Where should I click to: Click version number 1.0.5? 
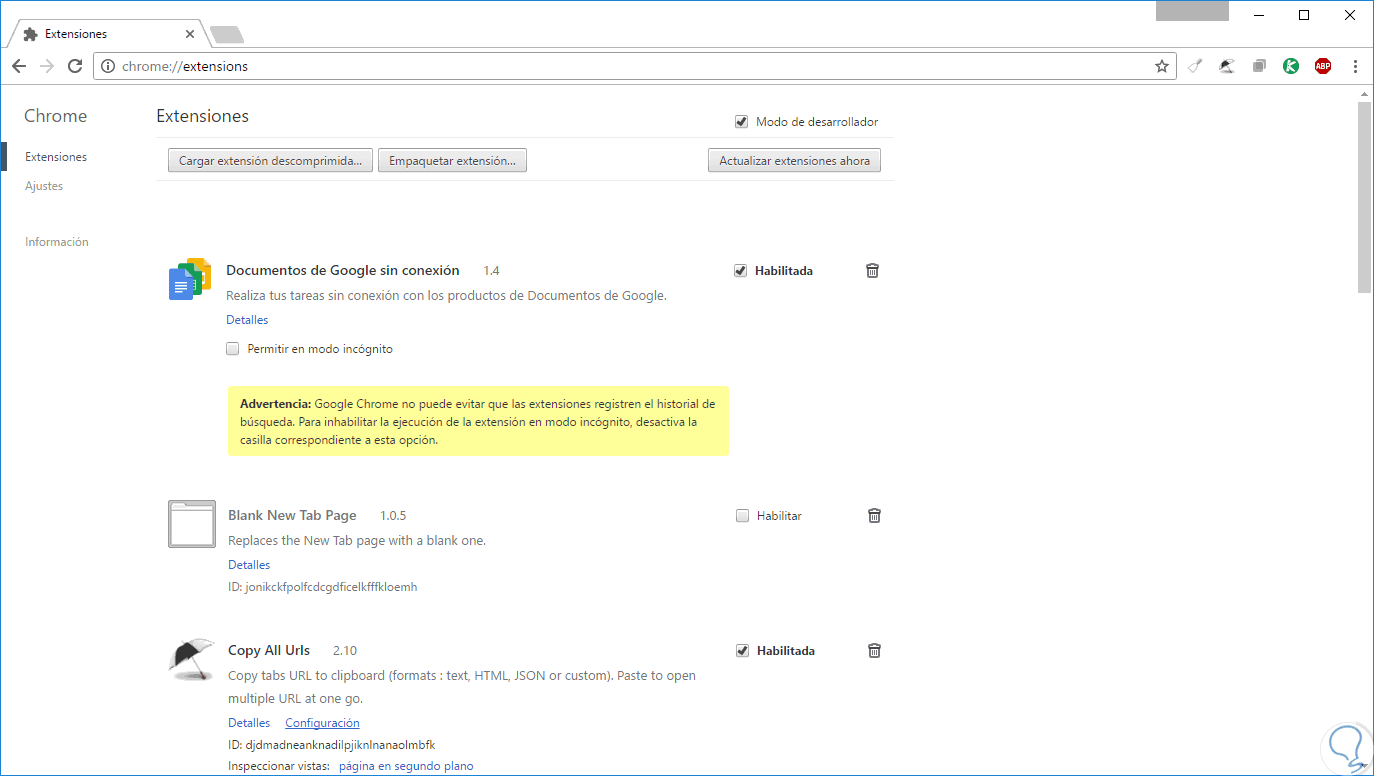click(393, 516)
